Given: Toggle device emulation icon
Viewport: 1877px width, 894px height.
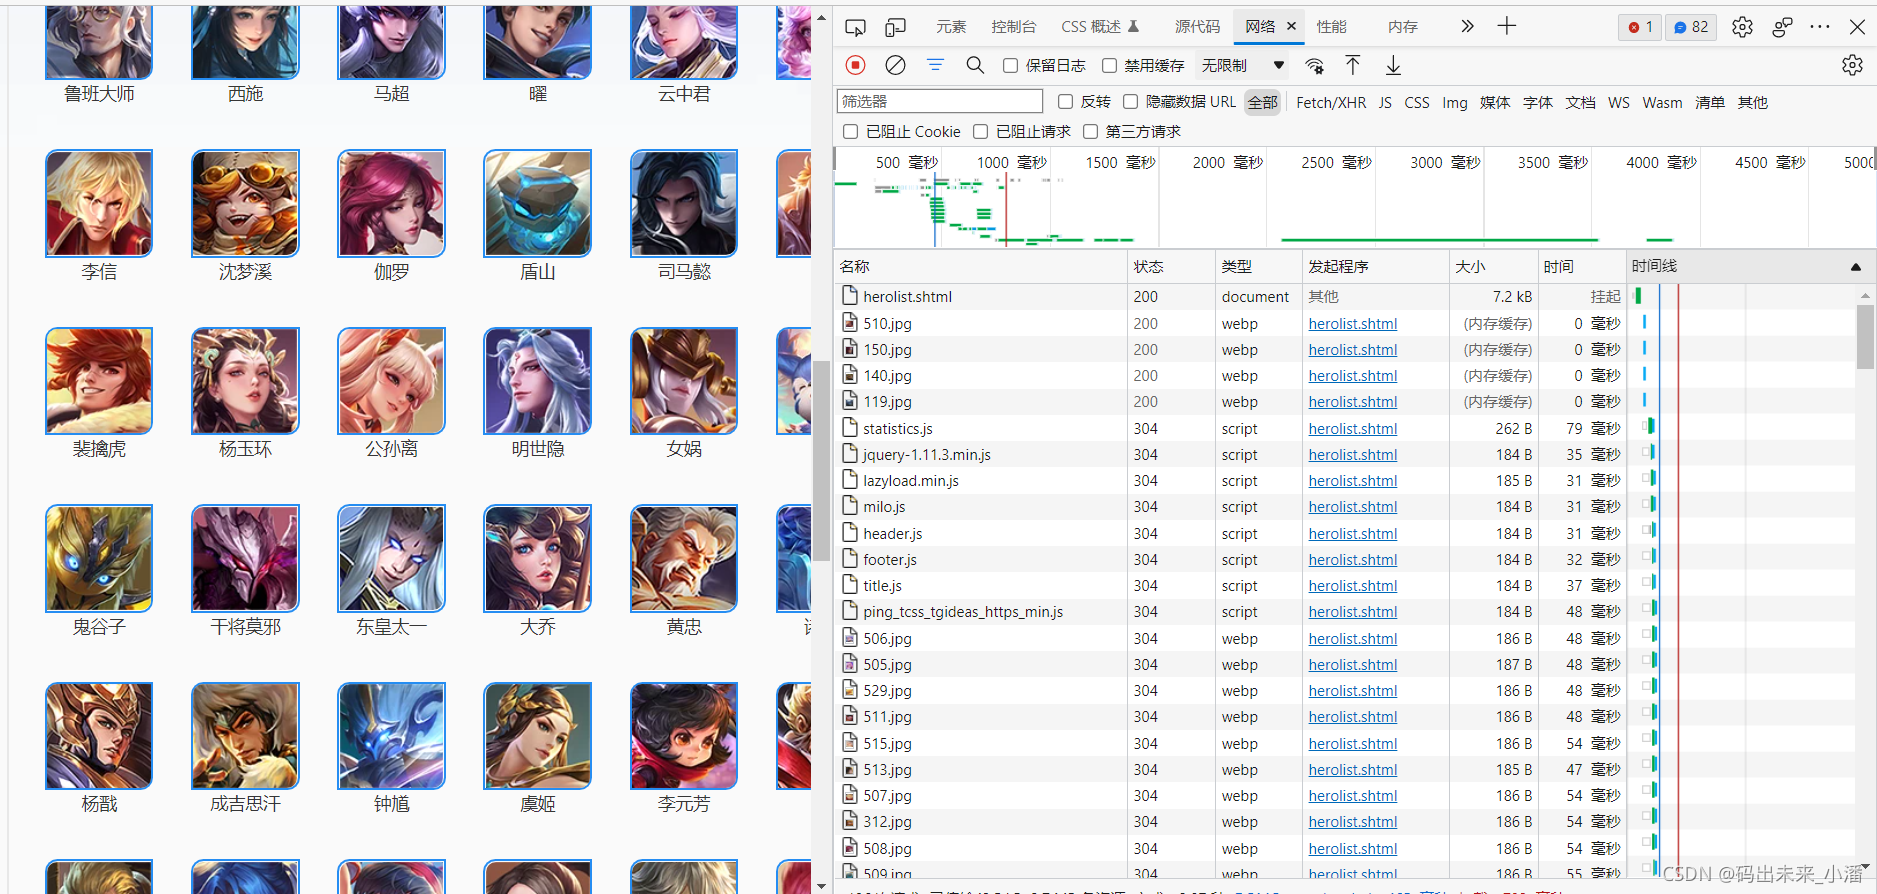Looking at the screenshot, I should [x=895, y=27].
